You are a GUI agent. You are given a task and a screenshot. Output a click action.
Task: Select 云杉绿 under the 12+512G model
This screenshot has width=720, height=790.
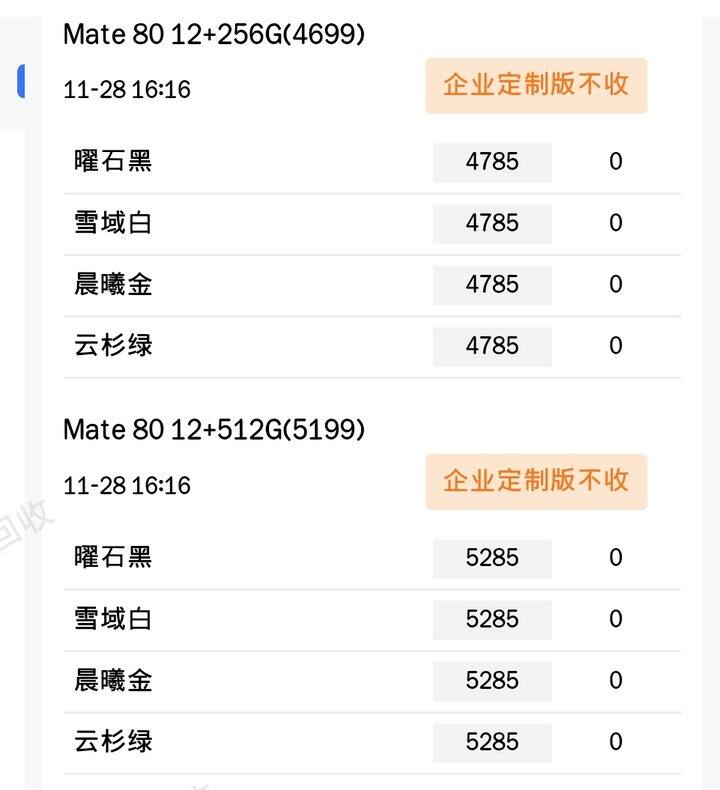[113, 742]
